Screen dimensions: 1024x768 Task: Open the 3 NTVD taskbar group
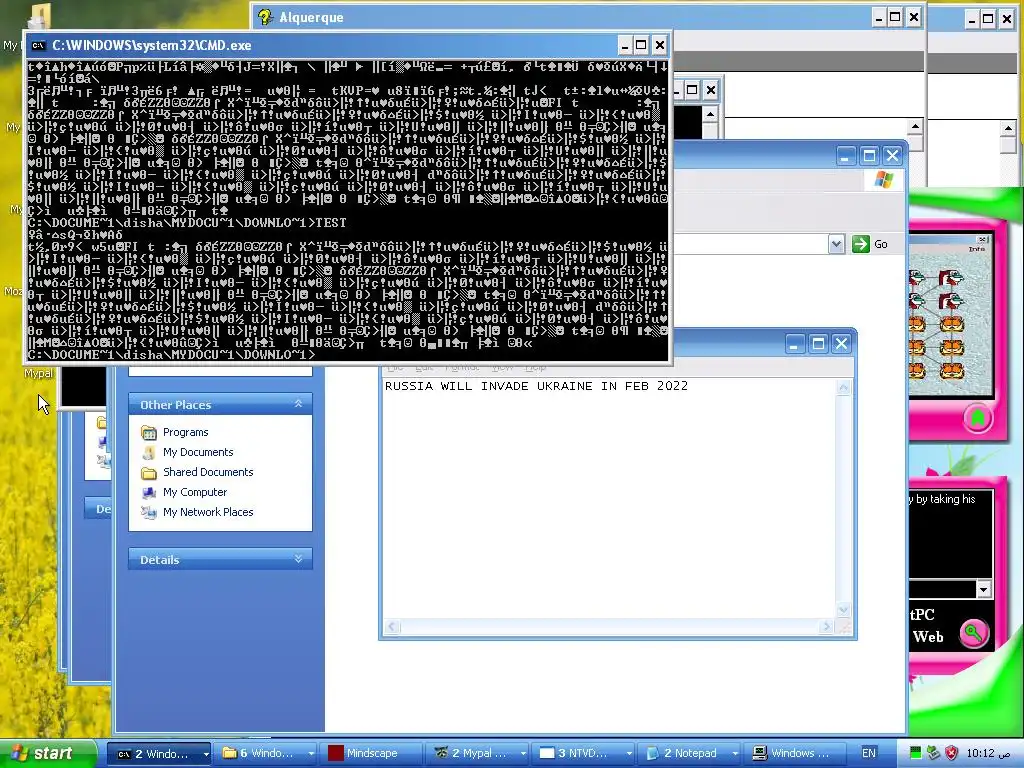[584, 753]
